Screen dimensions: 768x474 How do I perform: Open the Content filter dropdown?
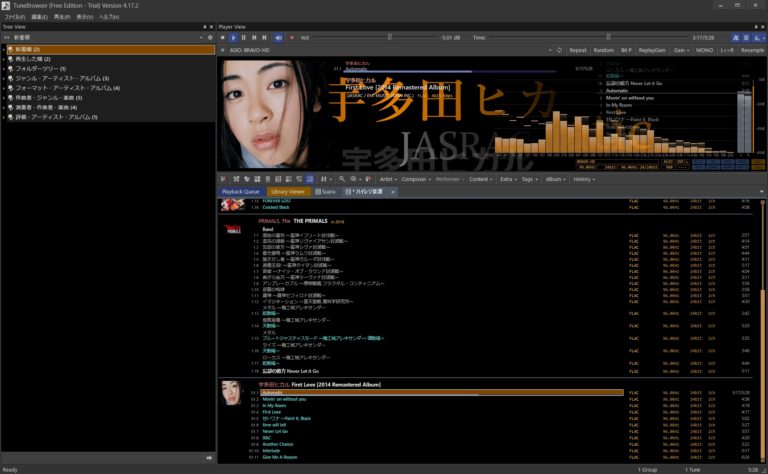click(x=480, y=179)
